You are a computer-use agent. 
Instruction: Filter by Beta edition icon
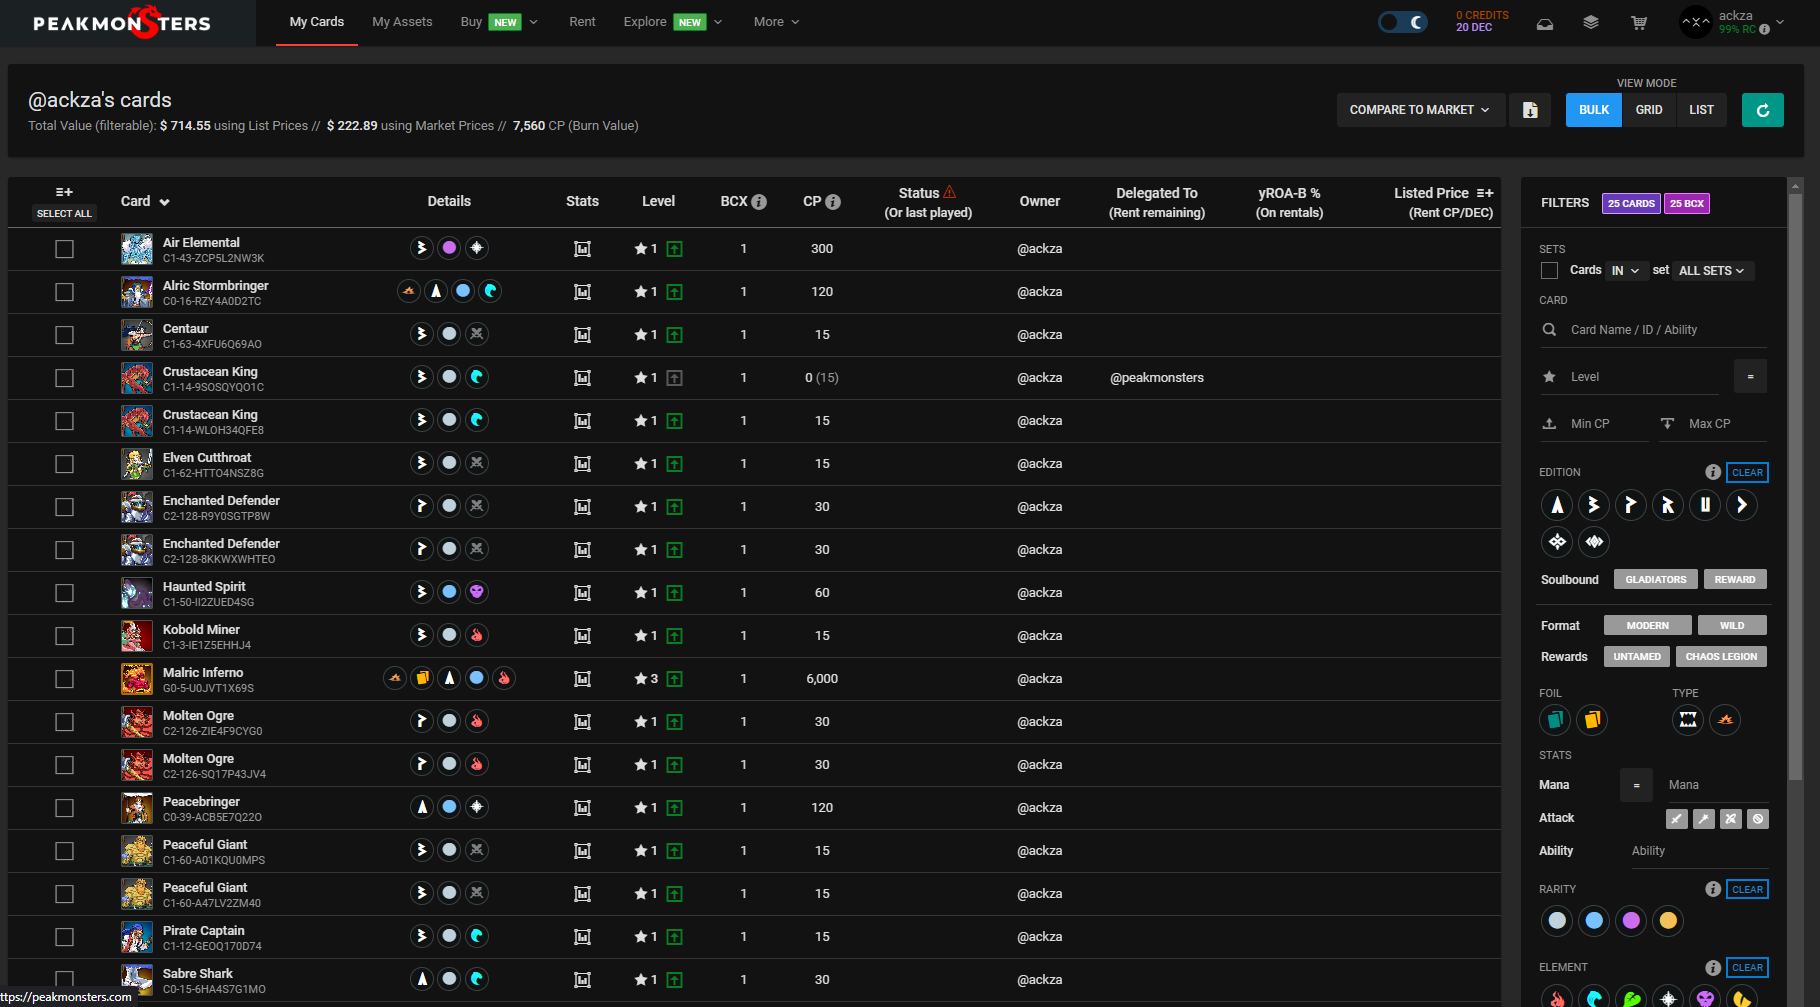[x=1594, y=505]
